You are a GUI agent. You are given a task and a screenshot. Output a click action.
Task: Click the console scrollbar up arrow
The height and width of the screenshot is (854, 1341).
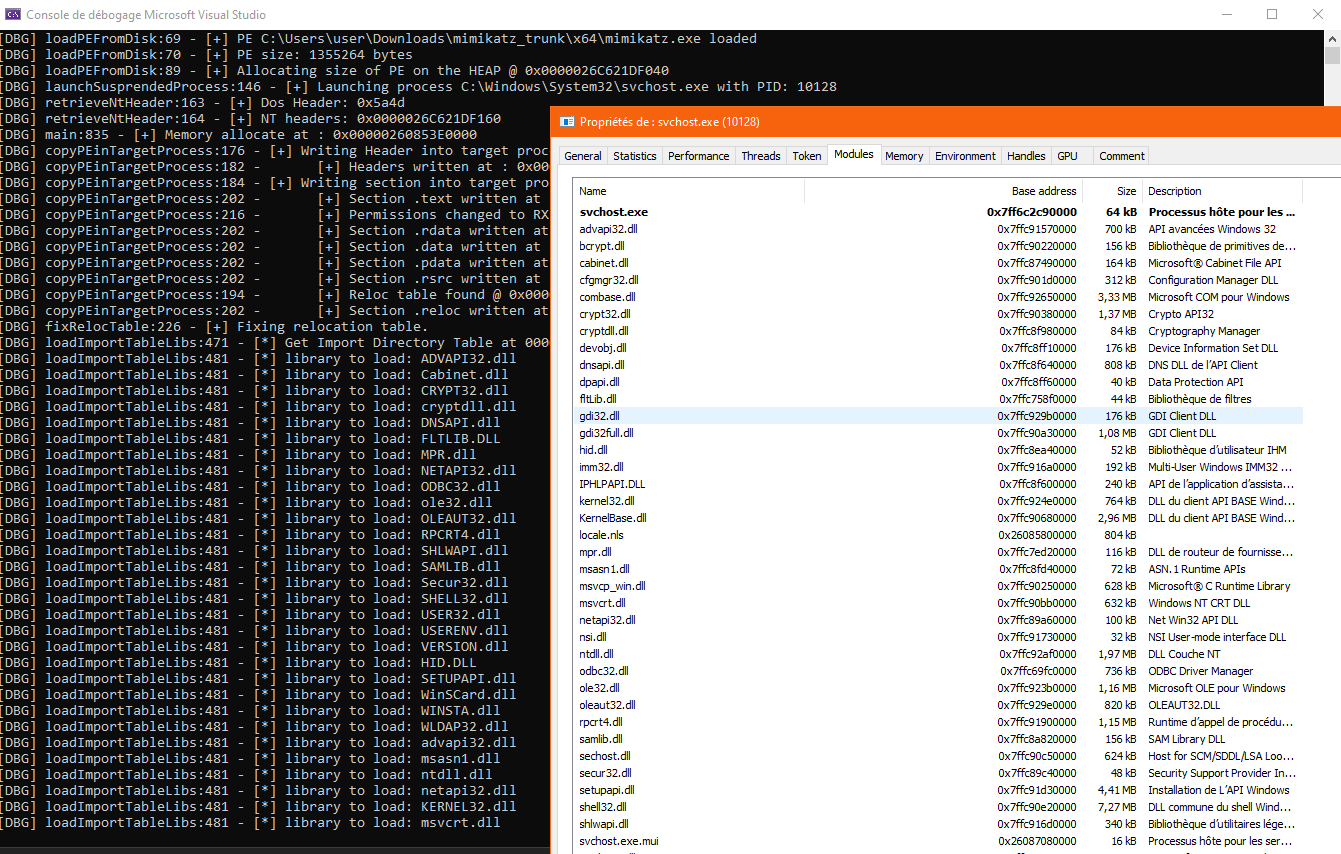pos(1332,38)
